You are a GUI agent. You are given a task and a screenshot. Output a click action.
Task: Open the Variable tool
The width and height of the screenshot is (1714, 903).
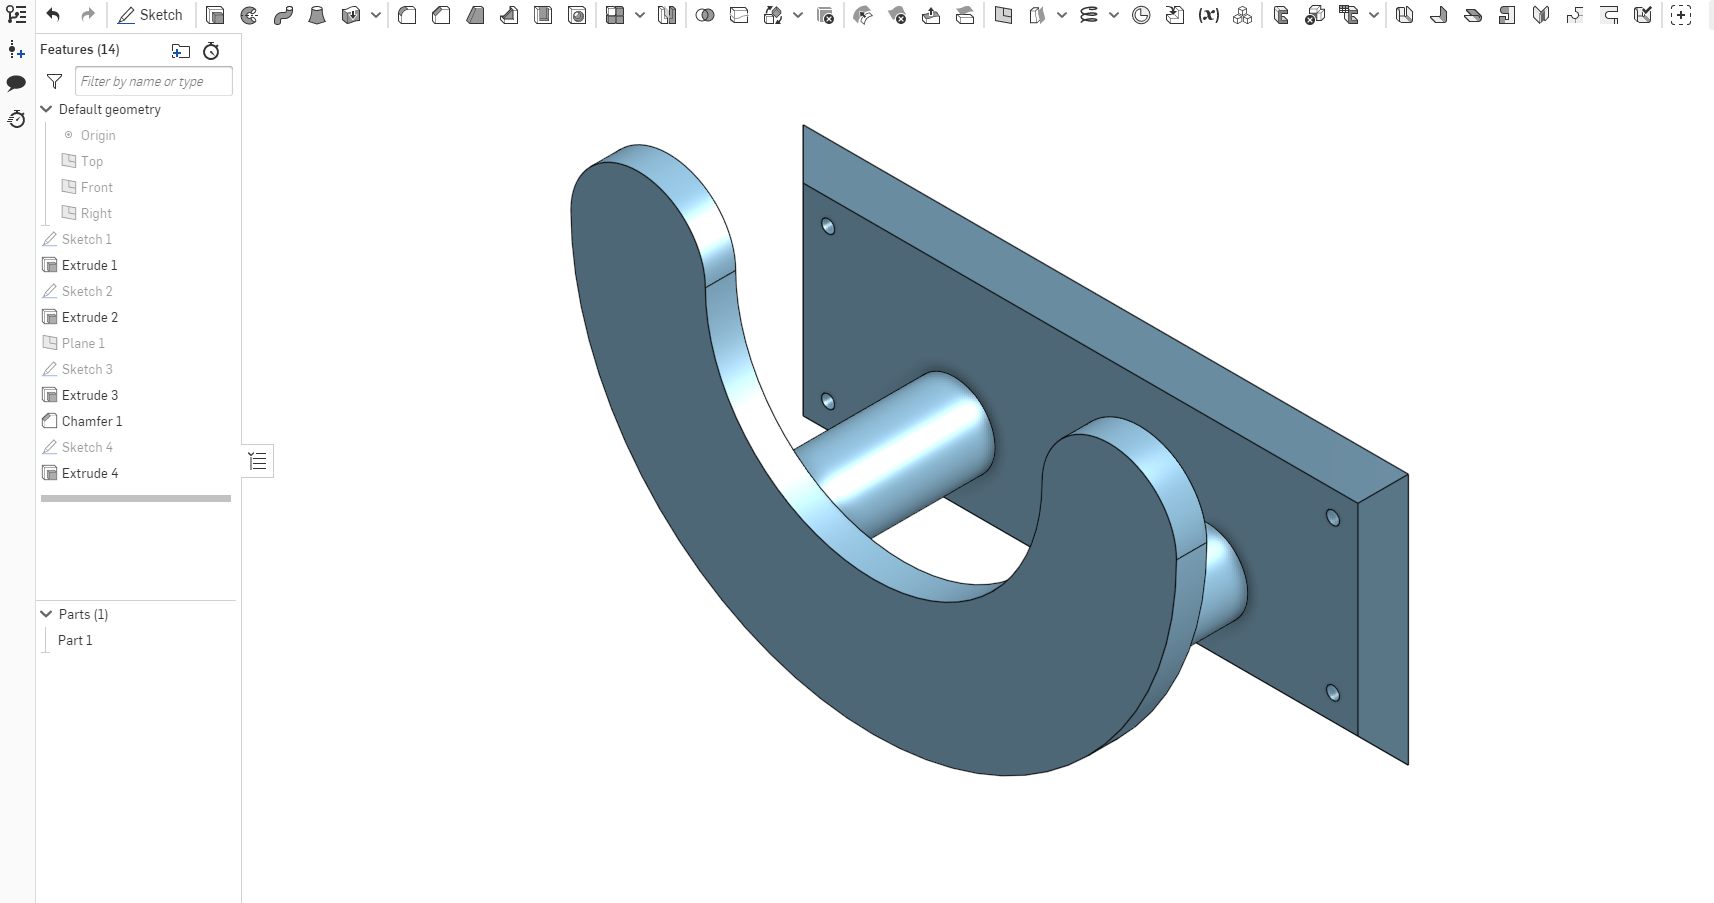1210,15
